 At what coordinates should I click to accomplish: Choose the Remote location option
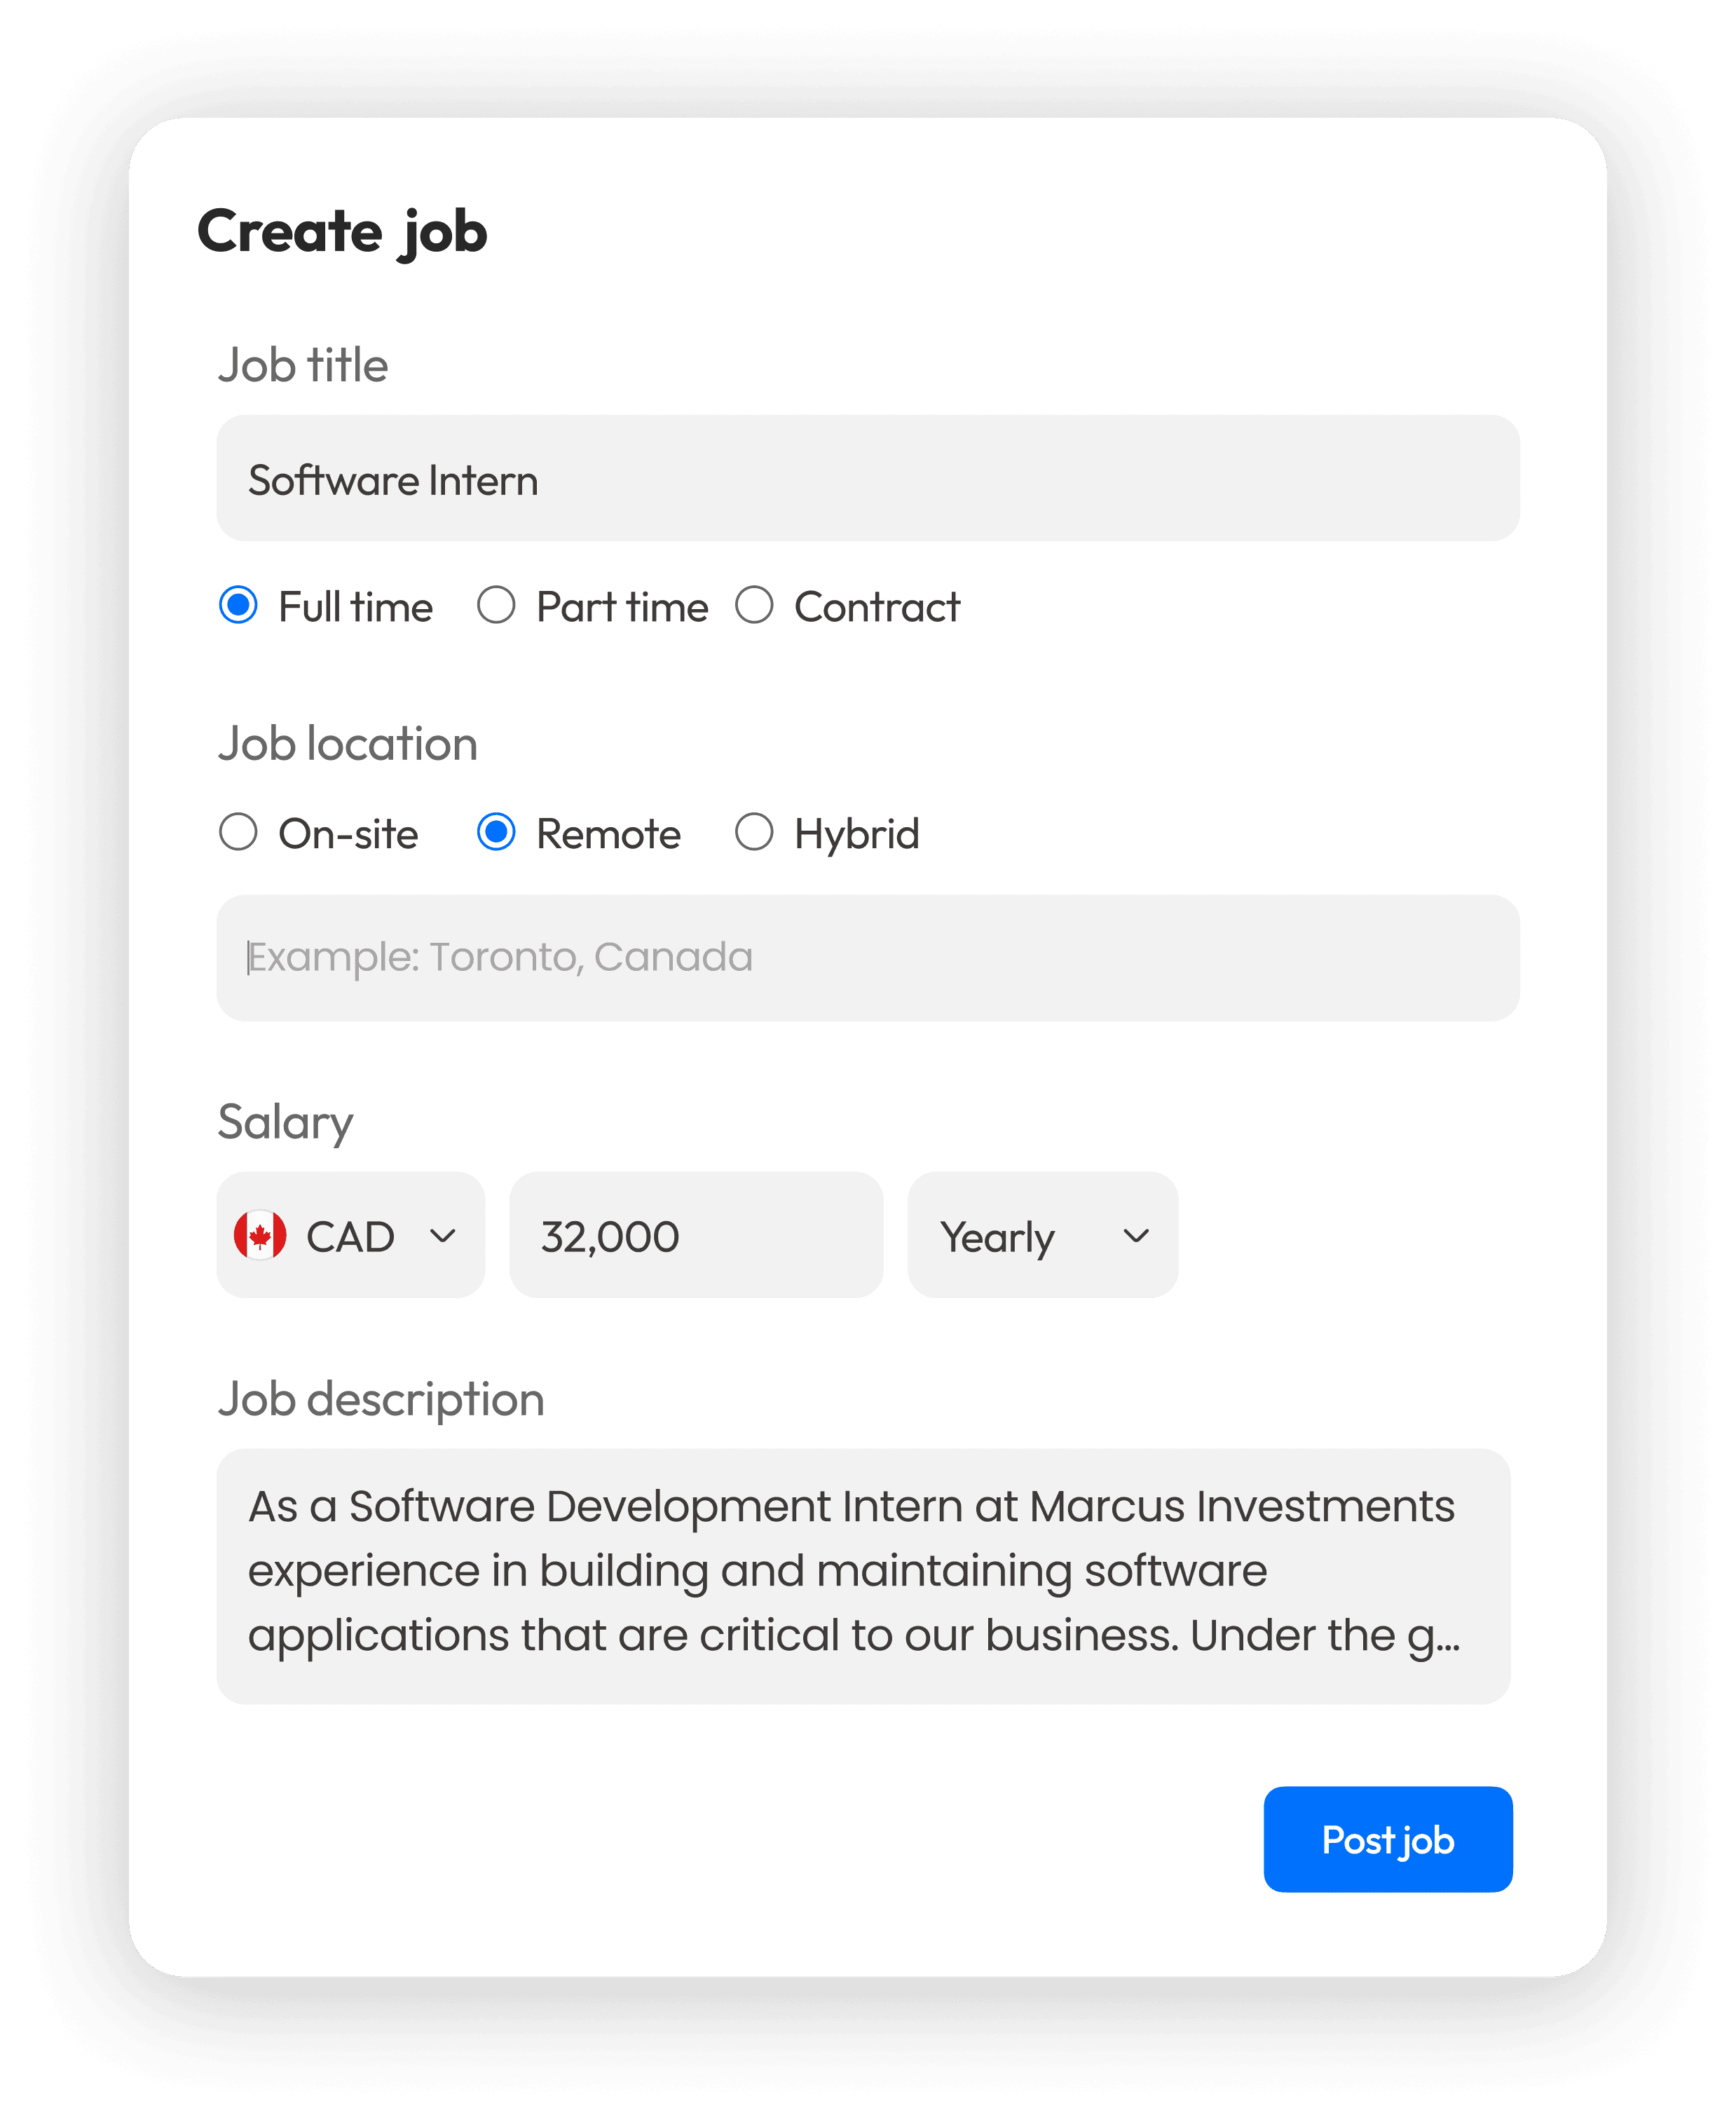496,833
